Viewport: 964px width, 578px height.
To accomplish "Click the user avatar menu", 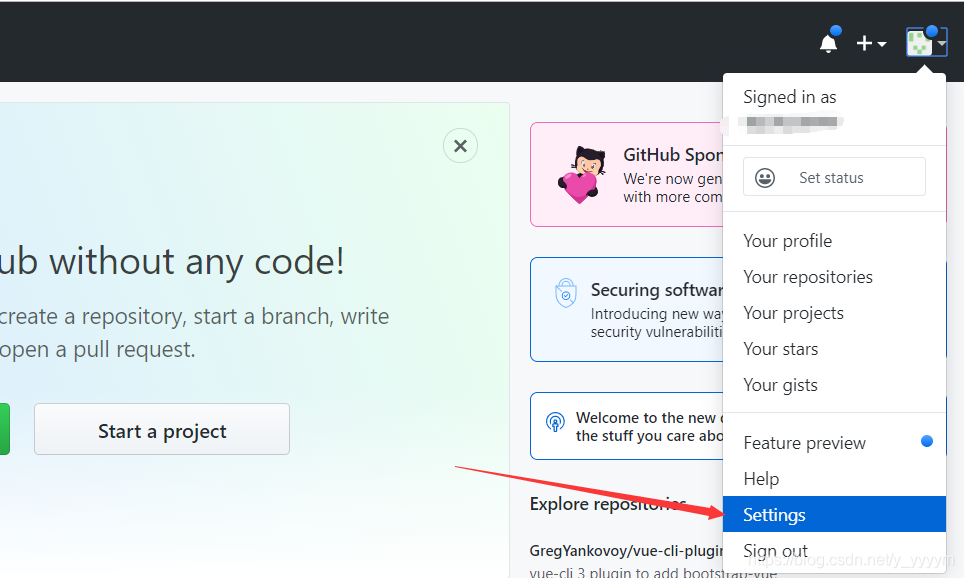I will pos(926,43).
